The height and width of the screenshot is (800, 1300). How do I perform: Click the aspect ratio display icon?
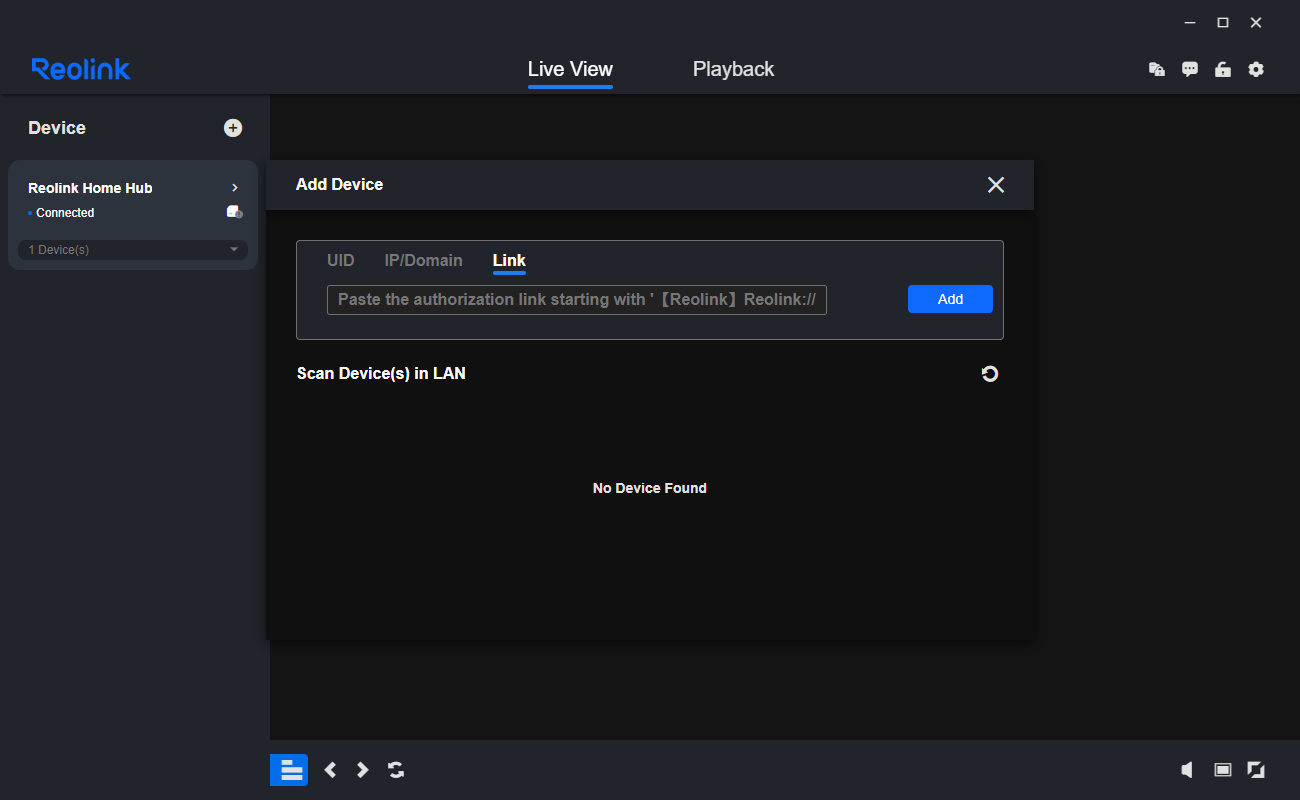click(1222, 770)
